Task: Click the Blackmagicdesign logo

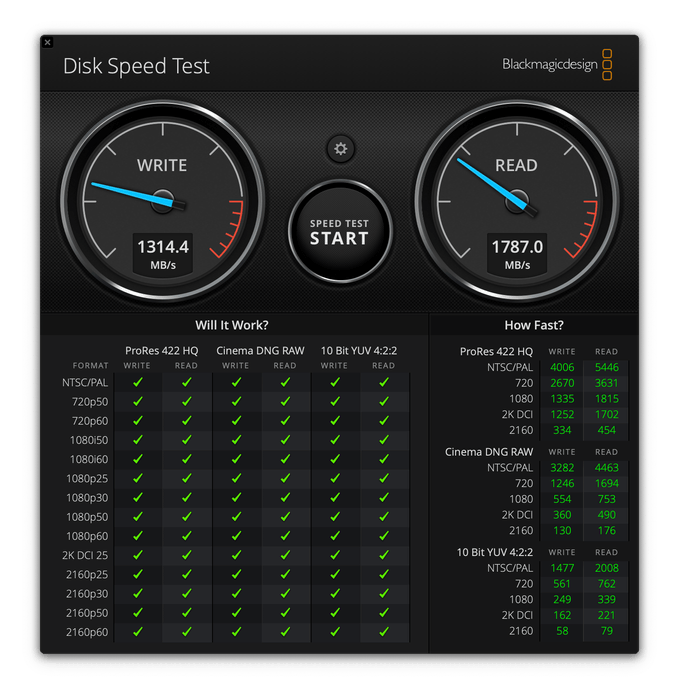Action: 556,66
